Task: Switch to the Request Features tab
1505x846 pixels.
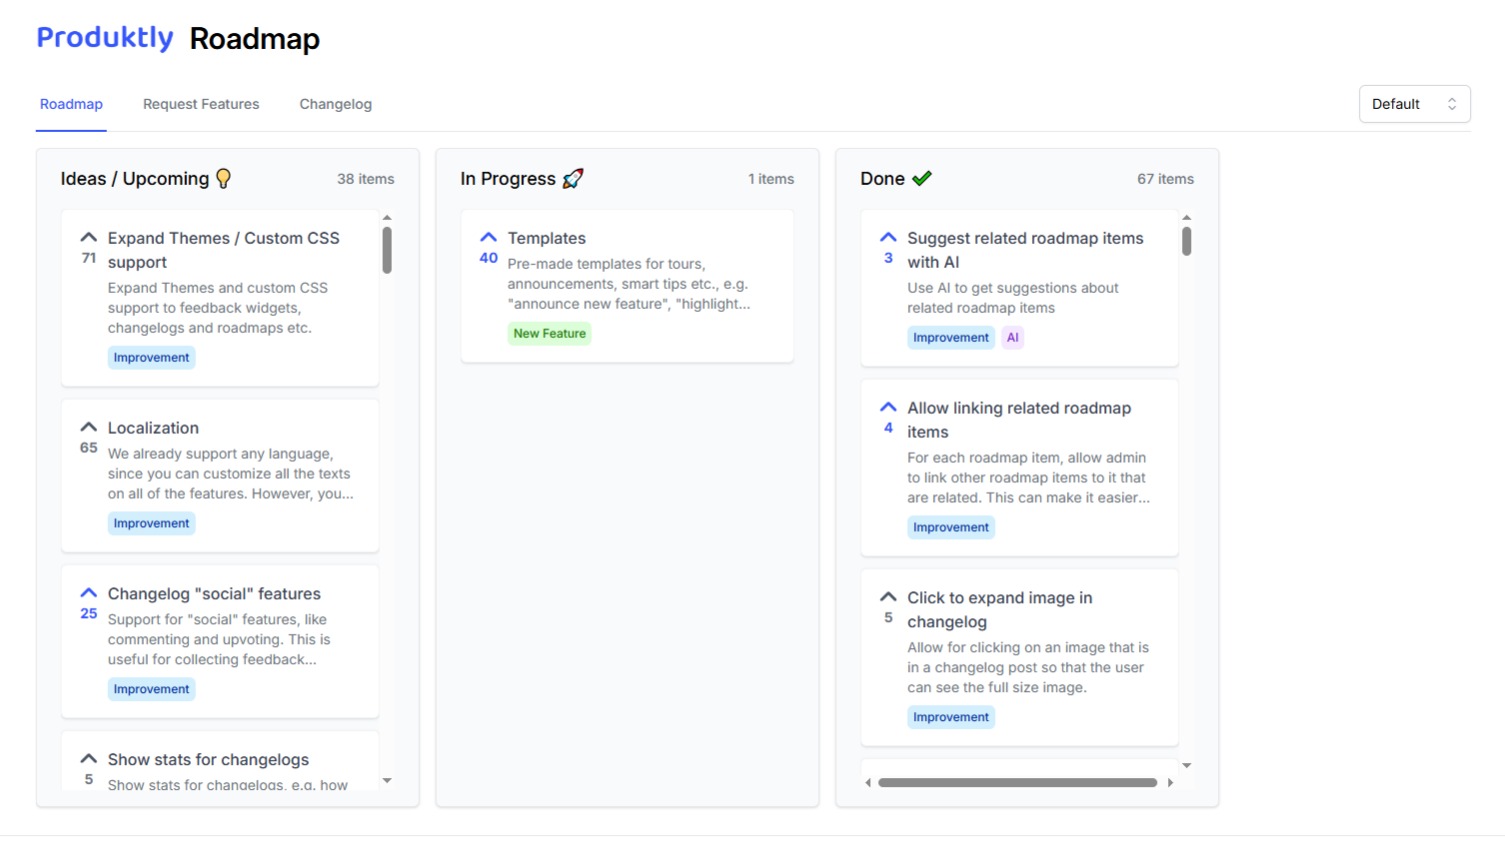Action: pyautogui.click(x=201, y=104)
